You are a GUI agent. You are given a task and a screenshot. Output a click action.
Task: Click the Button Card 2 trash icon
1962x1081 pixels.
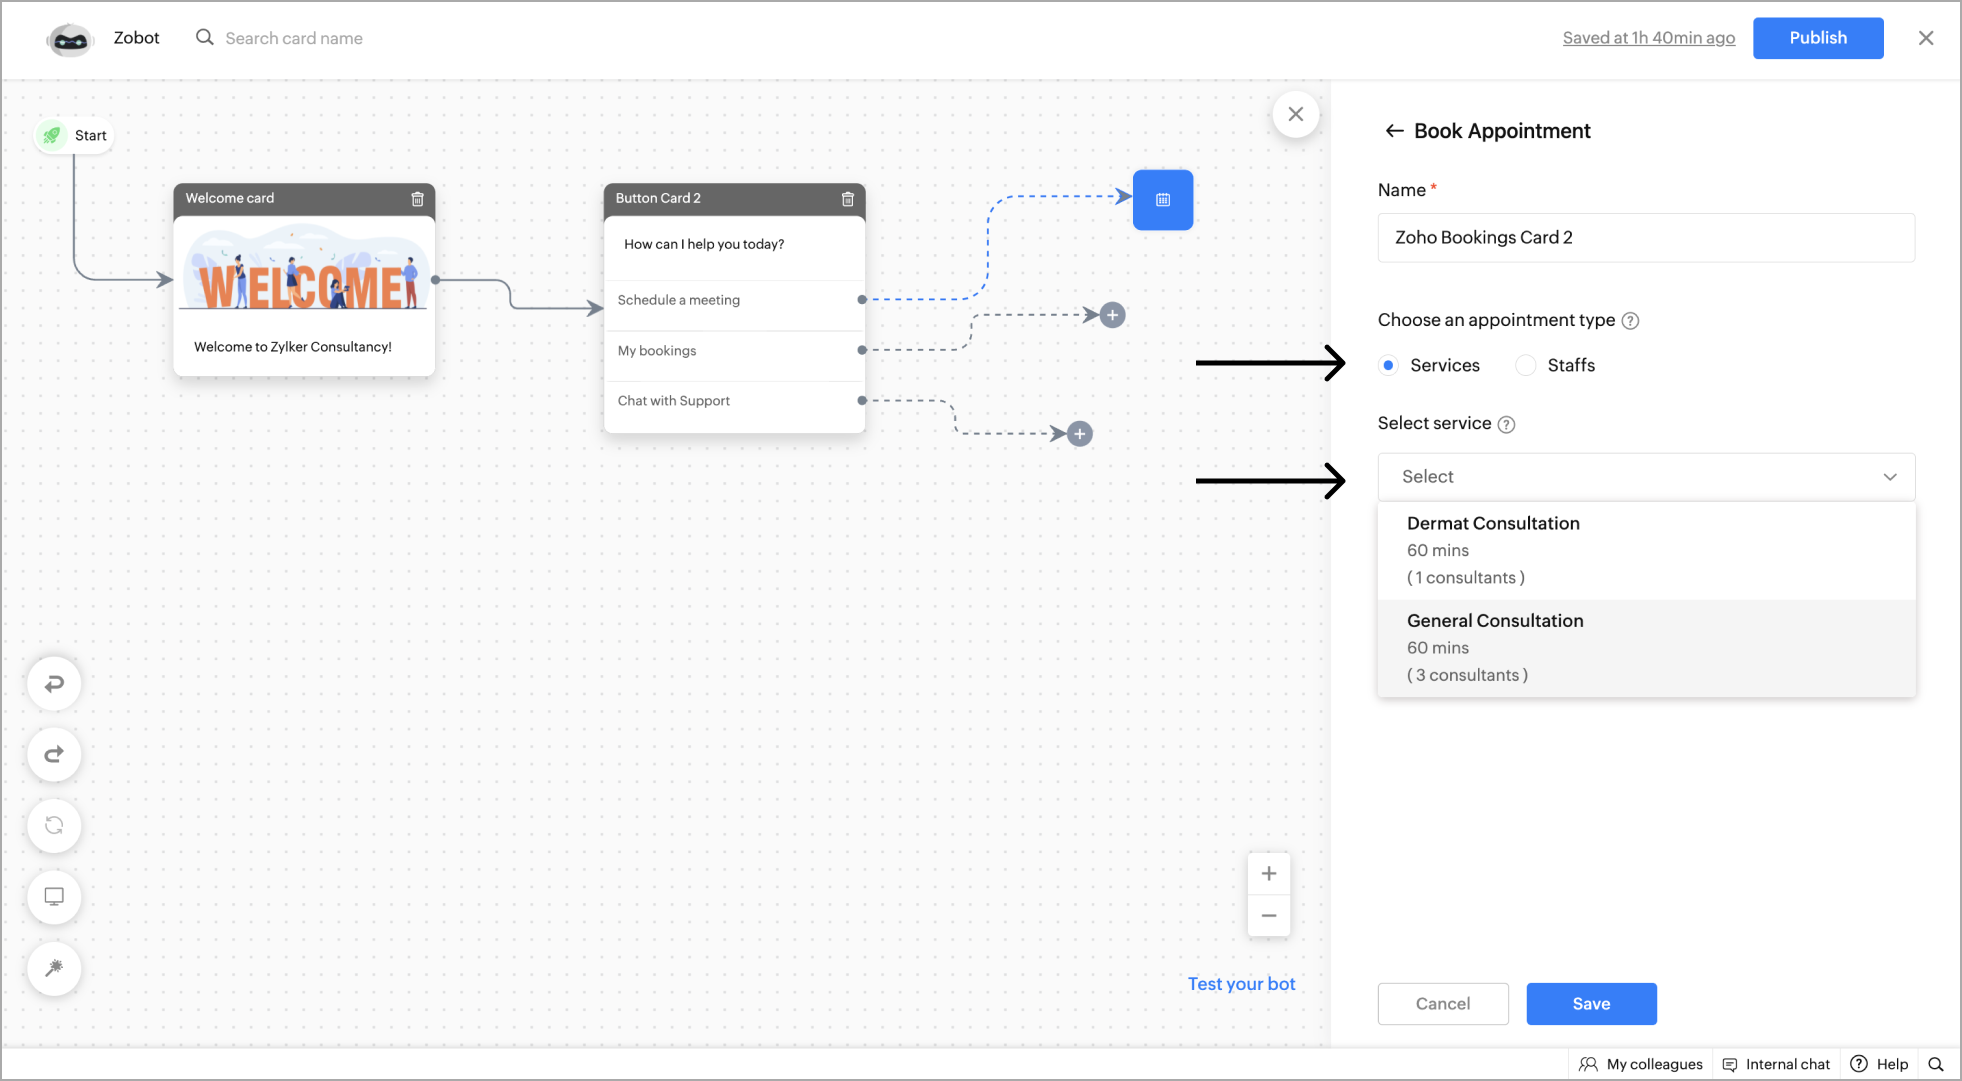coord(847,199)
